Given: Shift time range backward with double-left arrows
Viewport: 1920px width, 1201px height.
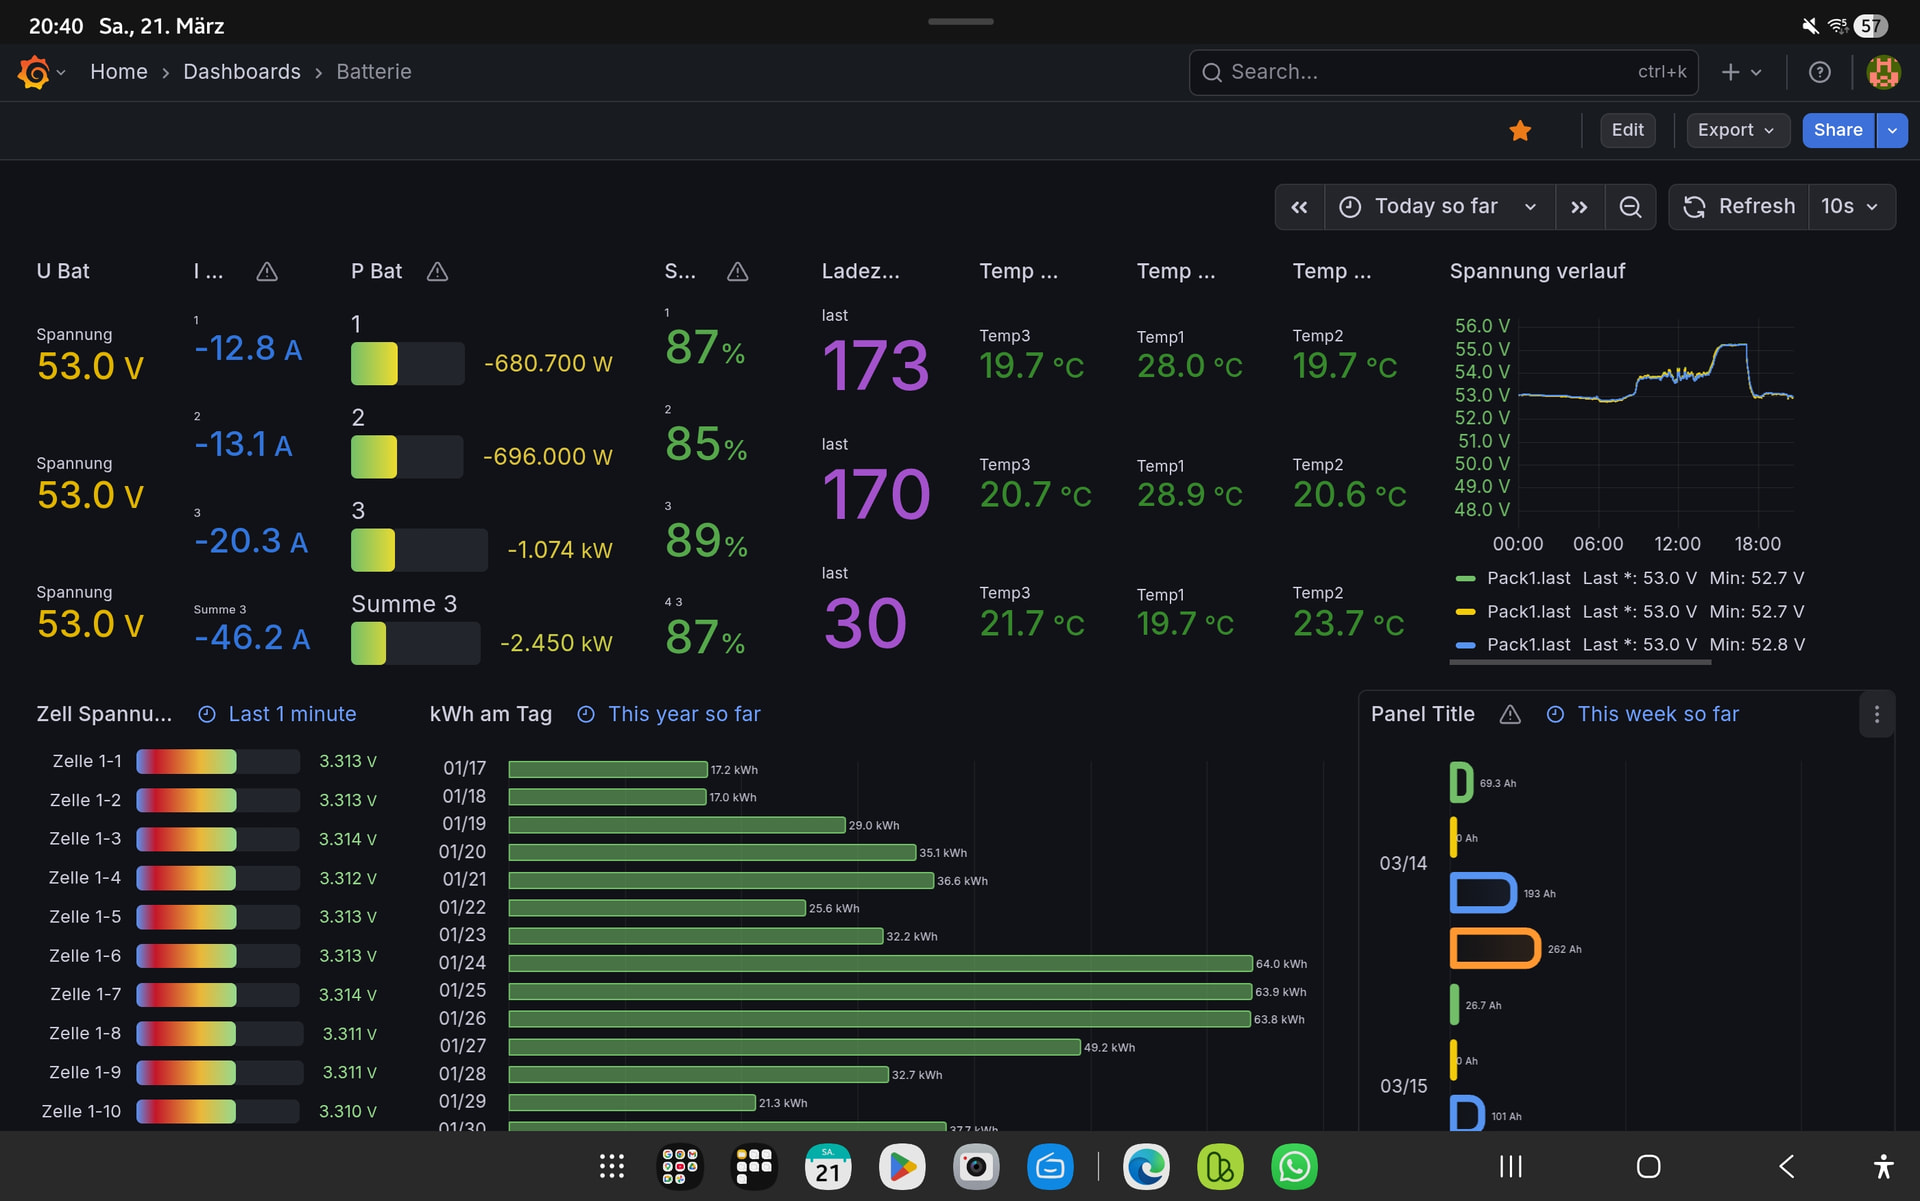Looking at the screenshot, I should 1299,207.
